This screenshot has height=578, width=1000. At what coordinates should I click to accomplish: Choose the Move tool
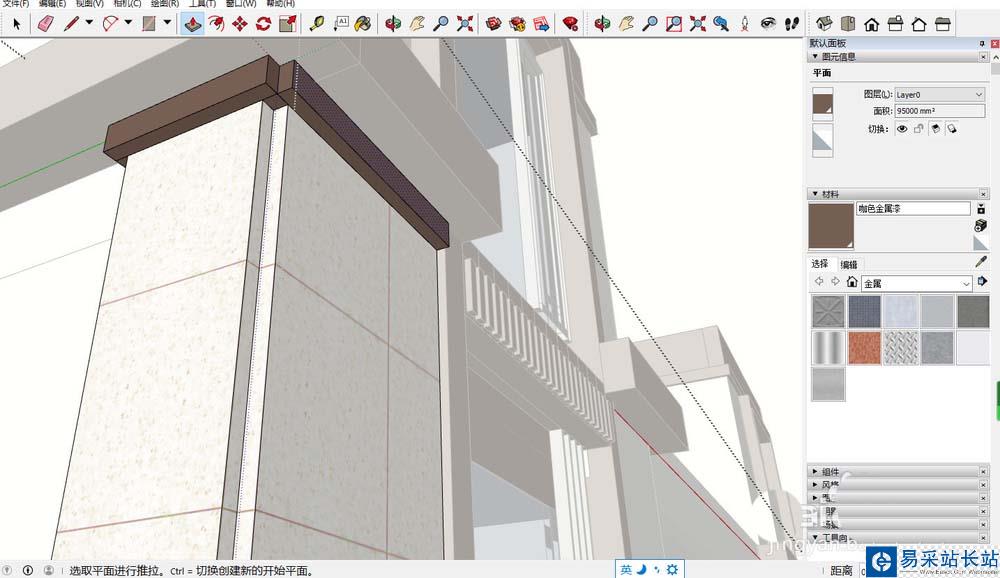coord(240,24)
